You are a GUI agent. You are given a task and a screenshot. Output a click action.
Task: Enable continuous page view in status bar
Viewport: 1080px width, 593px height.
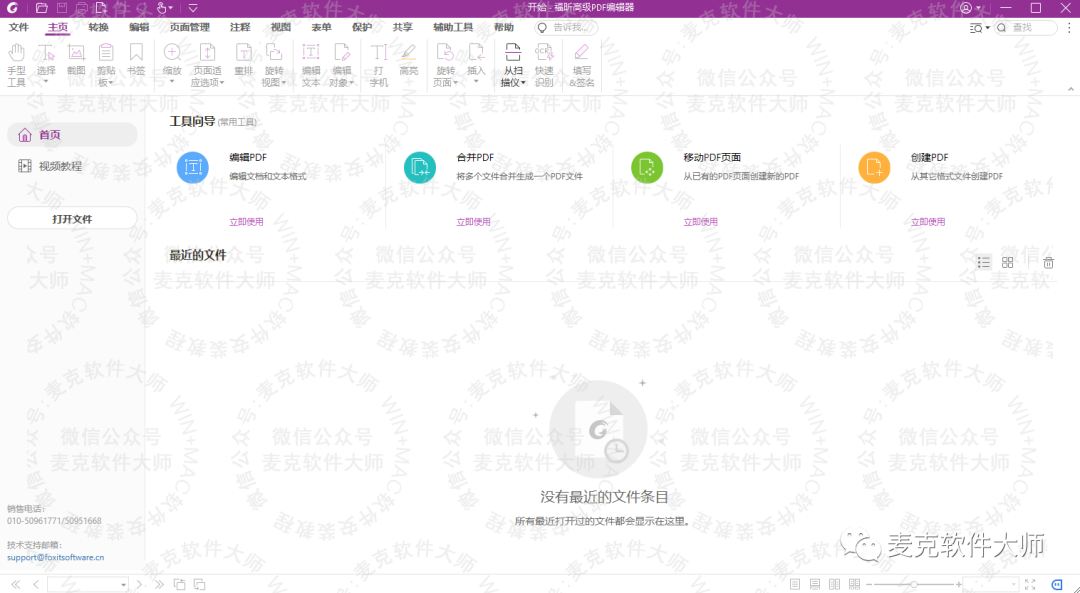click(815, 584)
